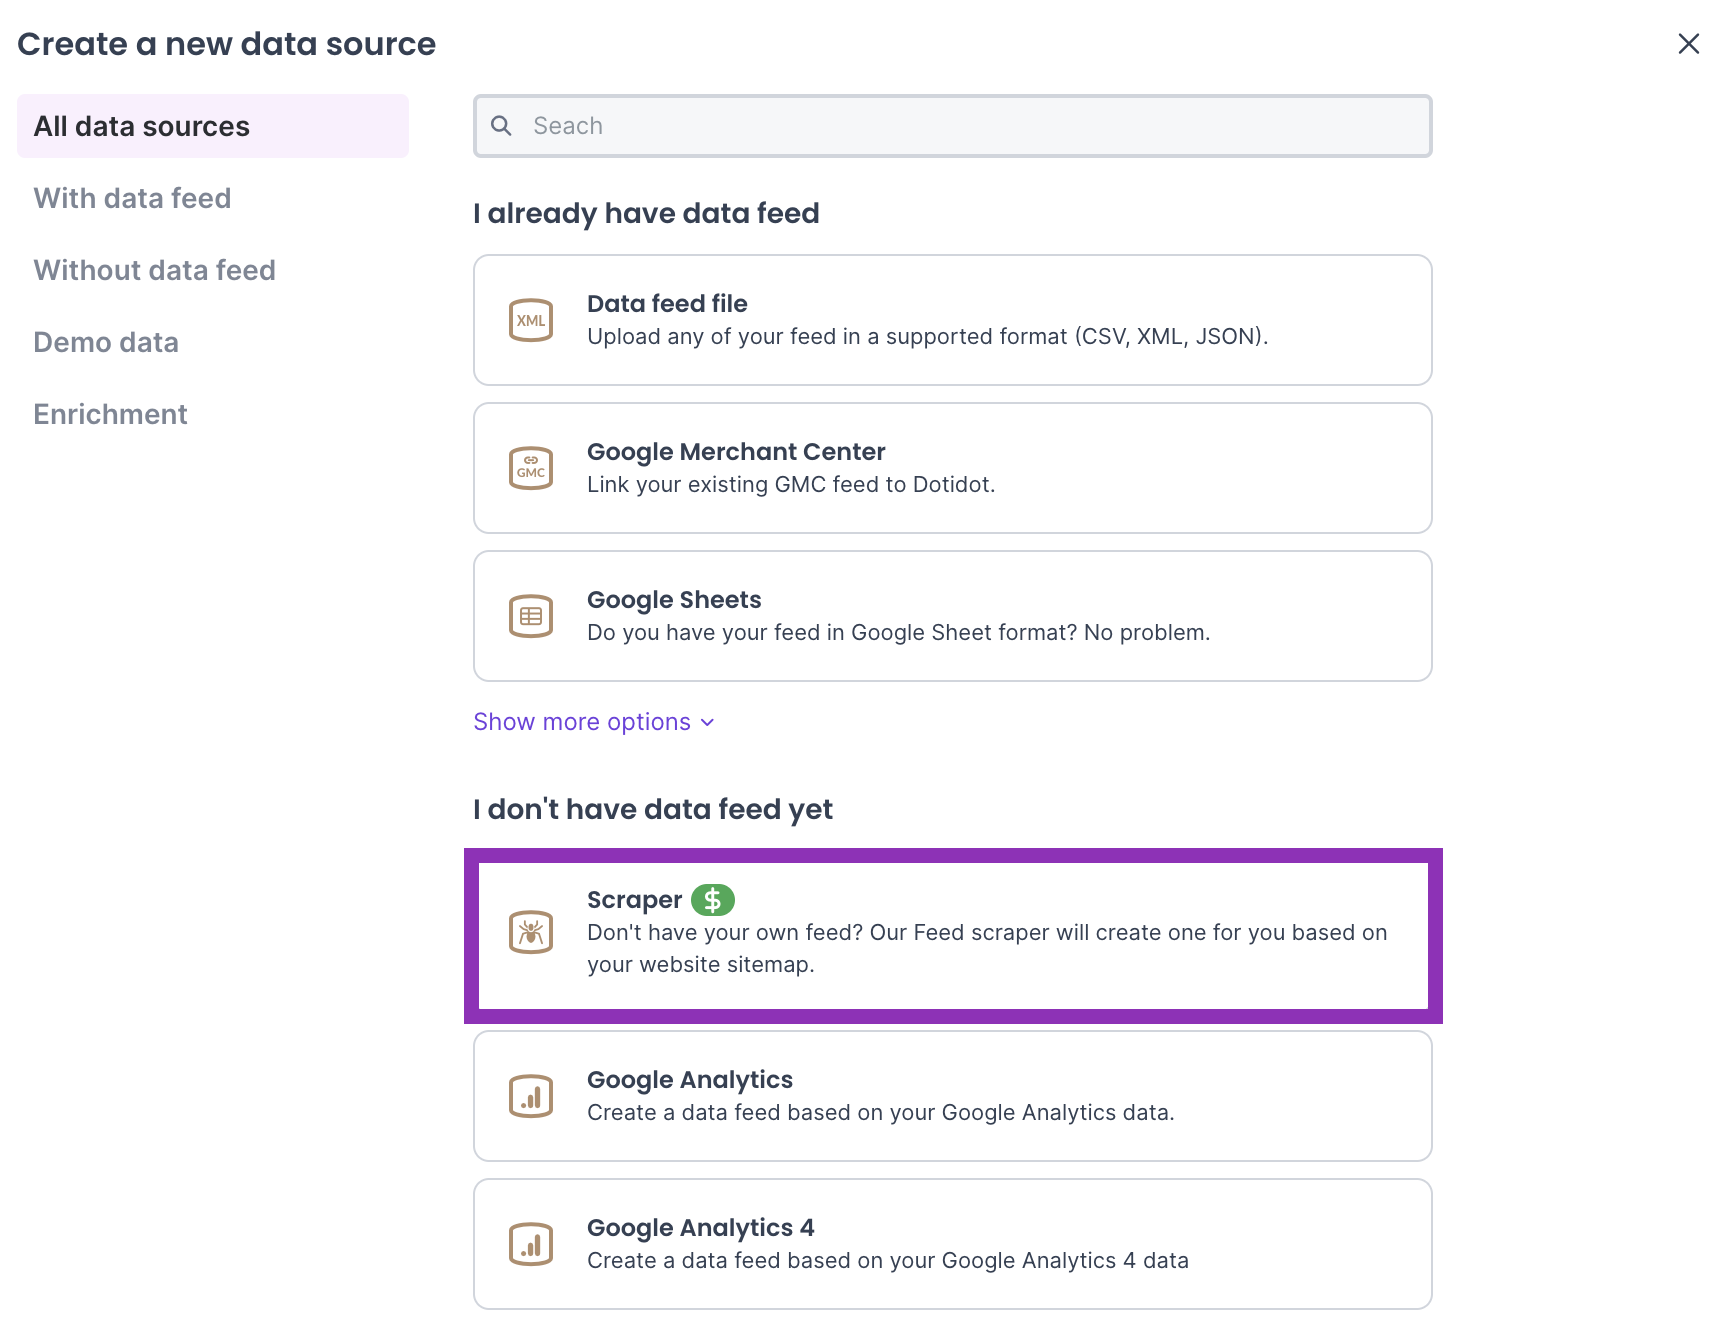This screenshot has height=1320, width=1734.
Task: Click the magnifying glass search icon
Action: click(x=502, y=126)
